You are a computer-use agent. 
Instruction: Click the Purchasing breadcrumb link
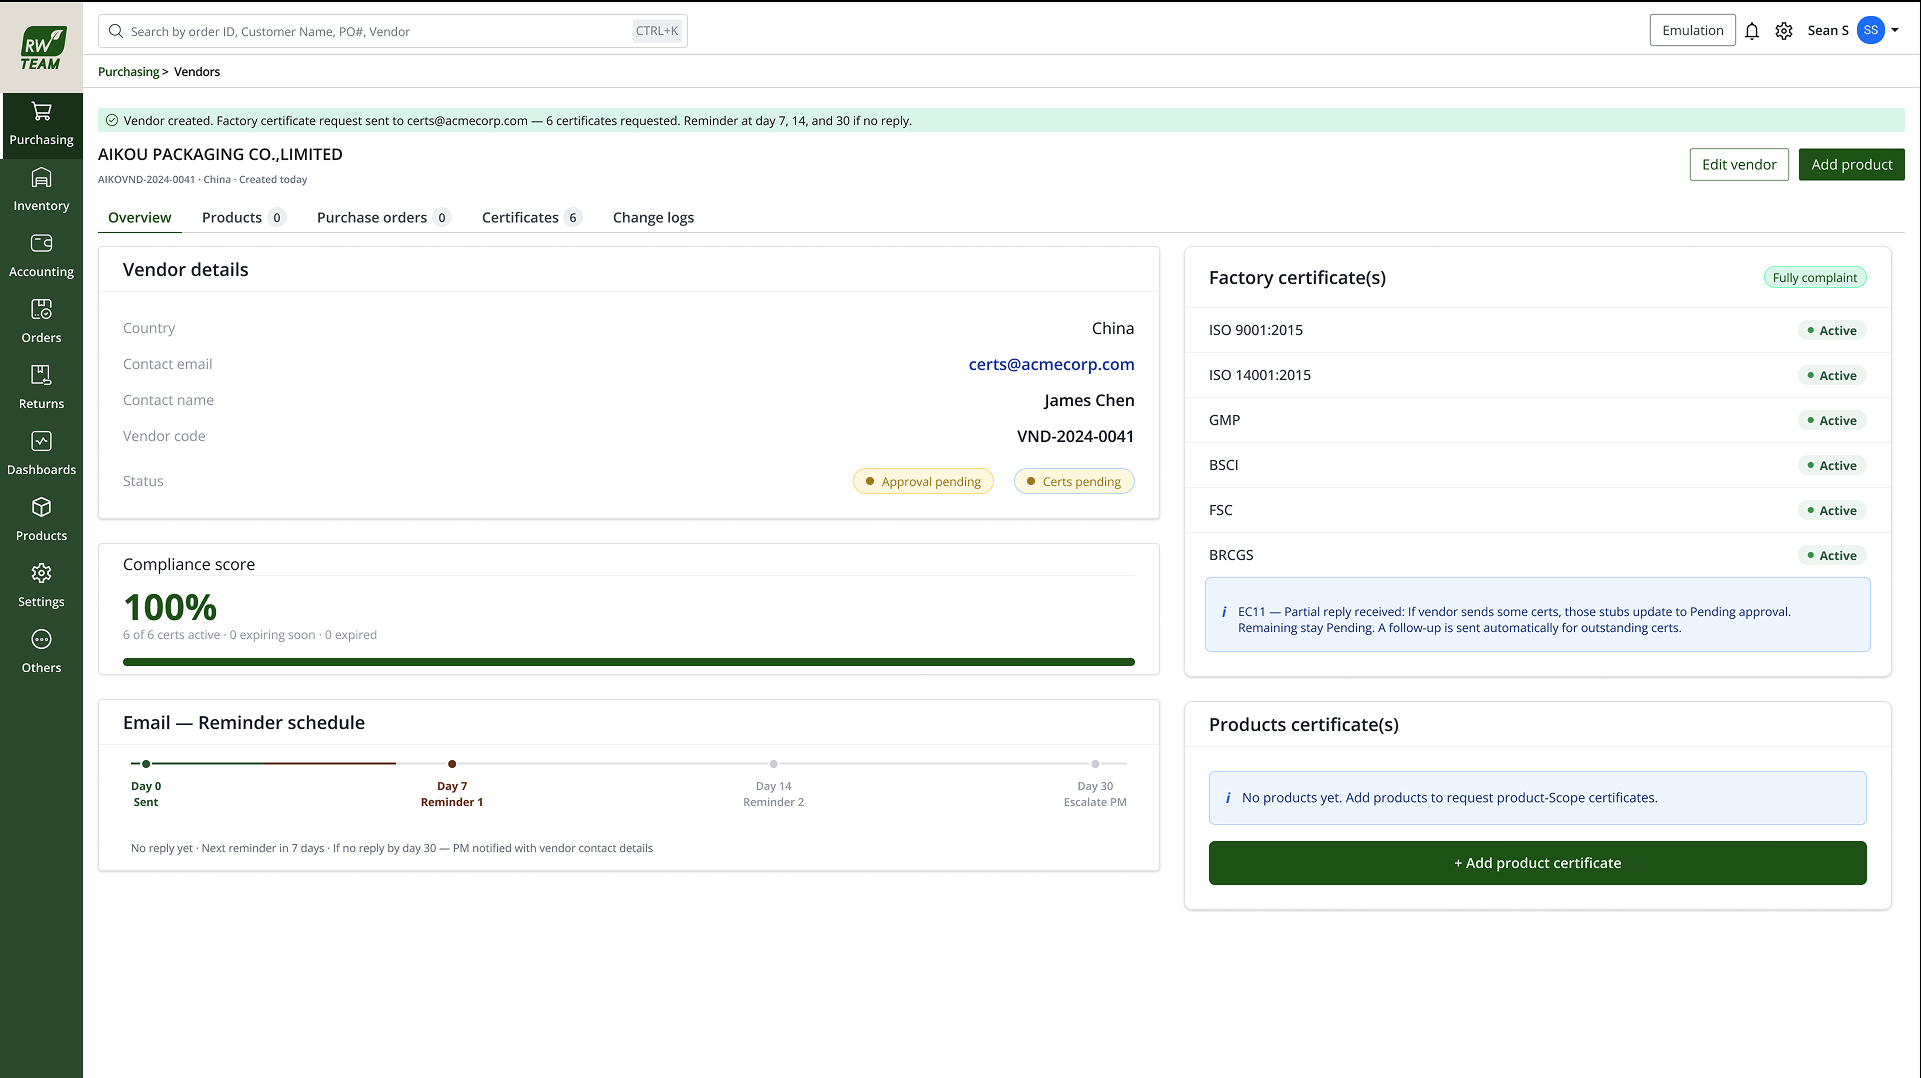tap(128, 72)
